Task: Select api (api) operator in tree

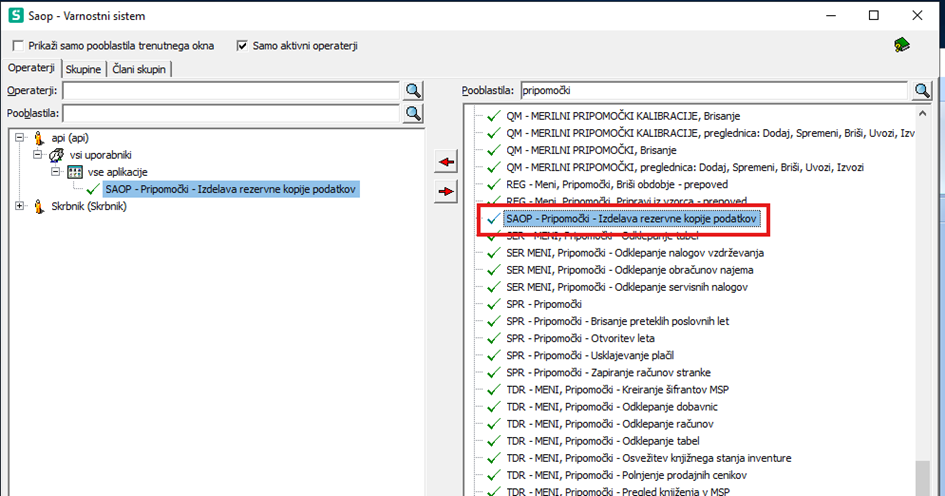Action: (70, 138)
